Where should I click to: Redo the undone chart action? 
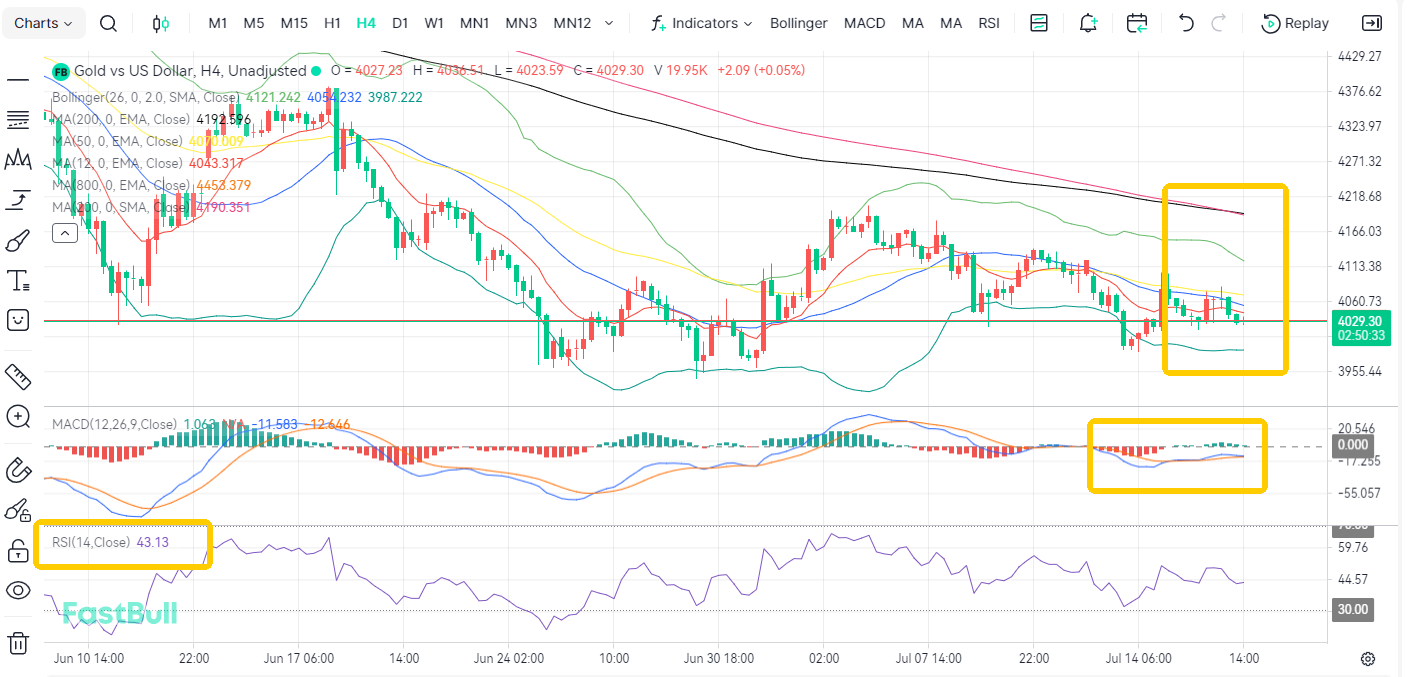tap(1218, 23)
